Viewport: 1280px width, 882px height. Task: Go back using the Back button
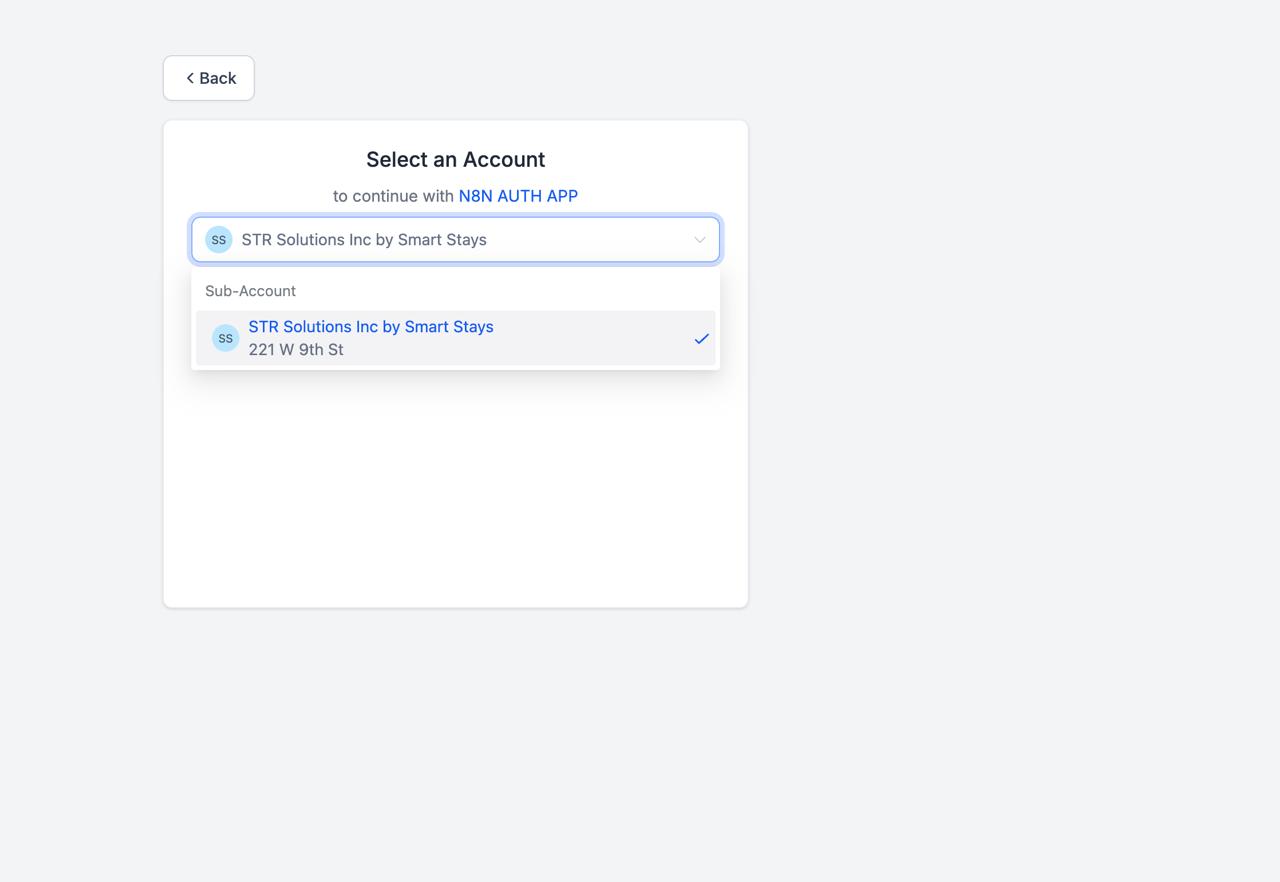[x=209, y=78]
